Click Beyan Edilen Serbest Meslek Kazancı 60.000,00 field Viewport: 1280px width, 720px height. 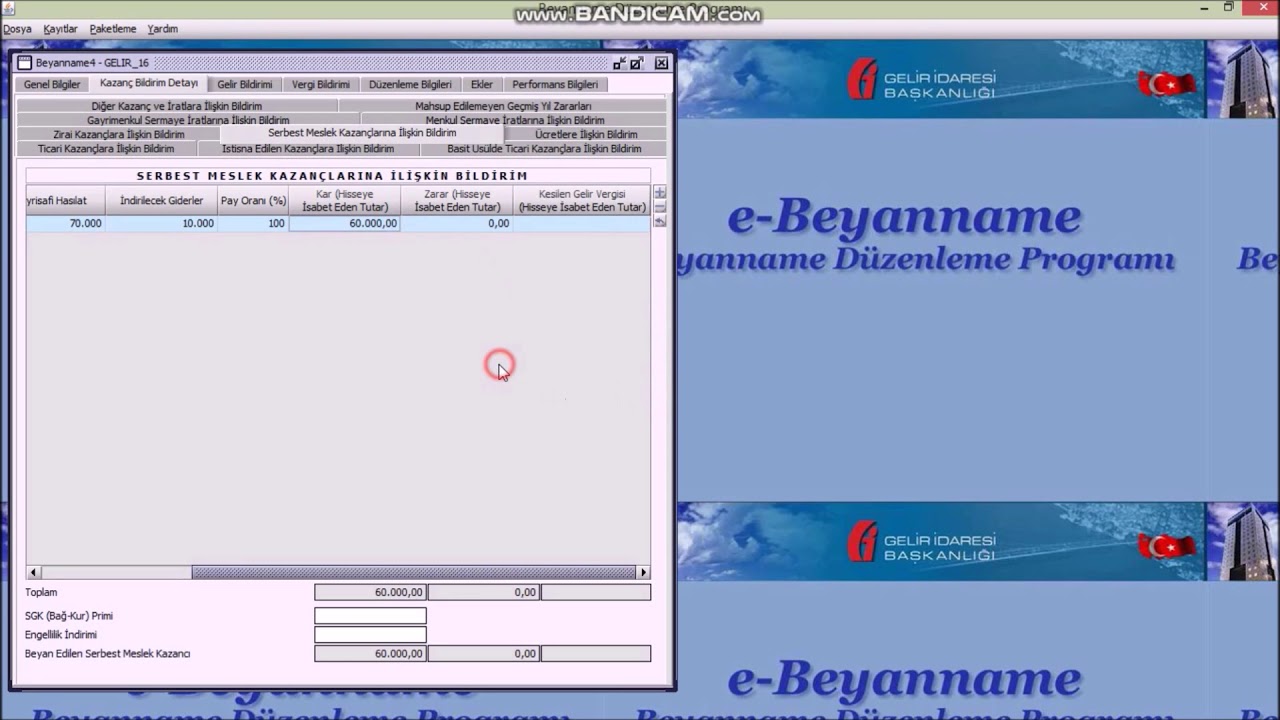370,654
